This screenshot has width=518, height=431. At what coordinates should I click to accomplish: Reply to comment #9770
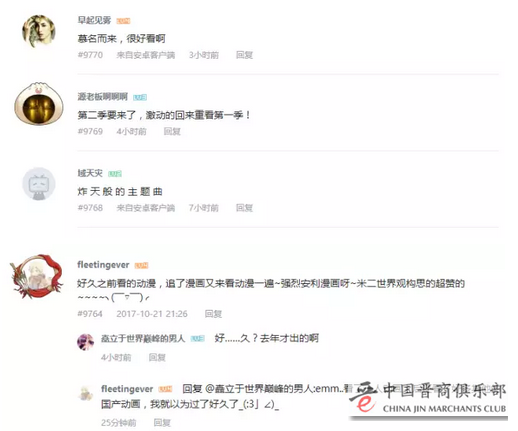pos(244,55)
